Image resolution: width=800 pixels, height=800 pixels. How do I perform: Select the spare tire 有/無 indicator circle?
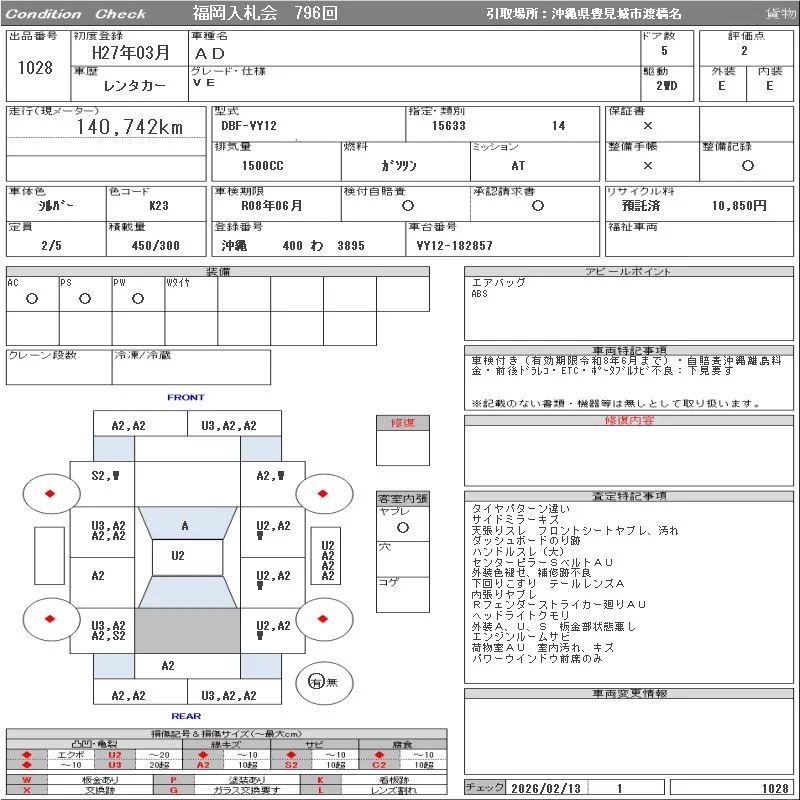point(317,681)
